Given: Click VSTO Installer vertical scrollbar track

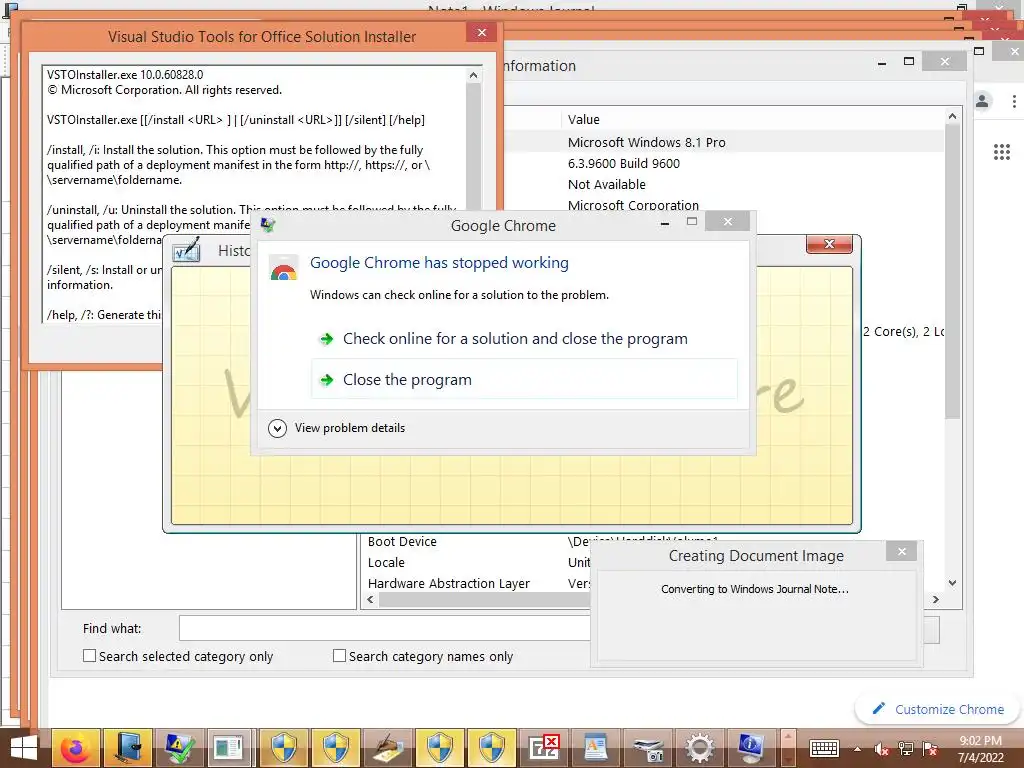Looking at the screenshot, I should [x=473, y=196].
